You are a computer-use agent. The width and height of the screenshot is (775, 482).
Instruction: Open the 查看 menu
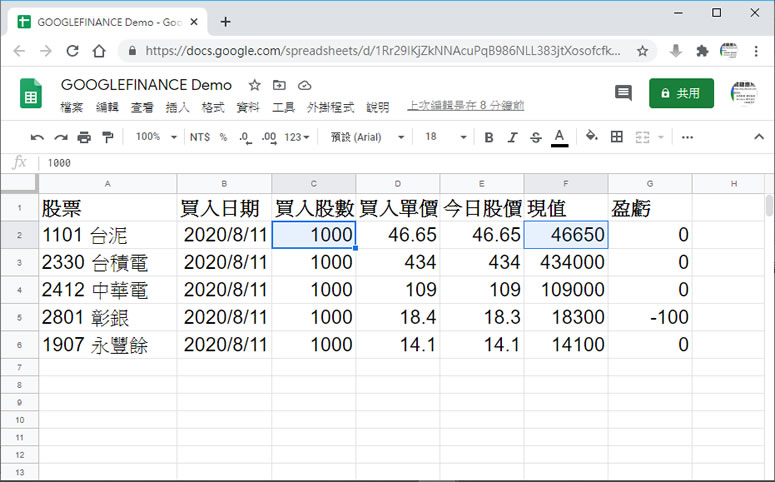[142, 107]
